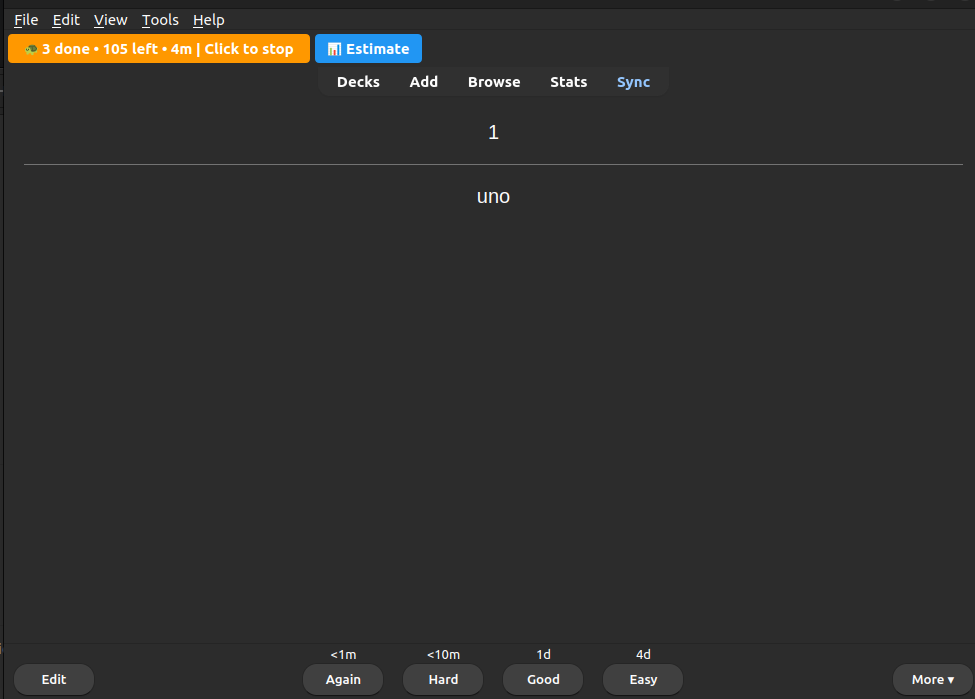Viewport: 975px width, 699px height.
Task: Open the View menu
Action: (x=110, y=19)
